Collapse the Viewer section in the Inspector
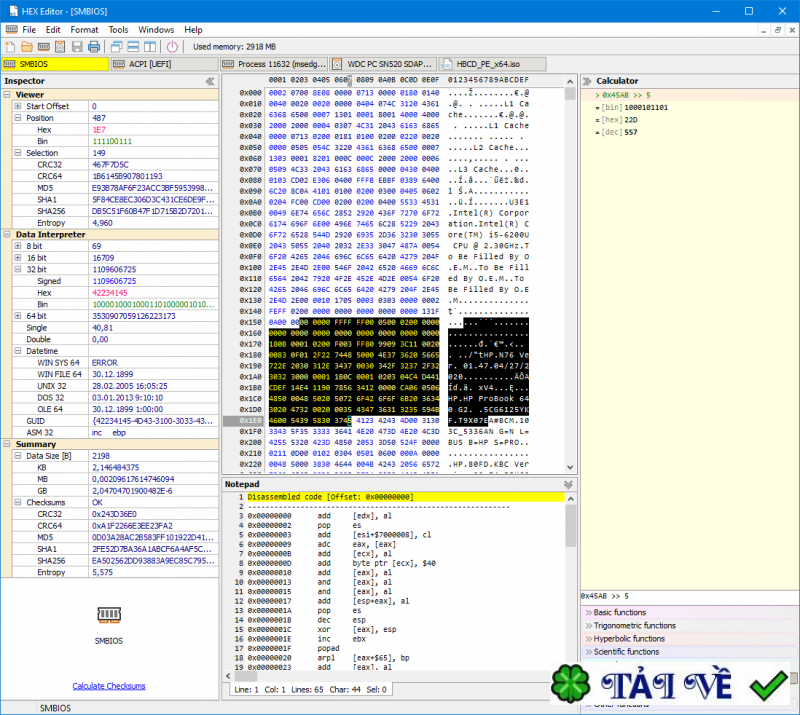Image resolution: width=800 pixels, height=715 pixels. click(x=9, y=94)
